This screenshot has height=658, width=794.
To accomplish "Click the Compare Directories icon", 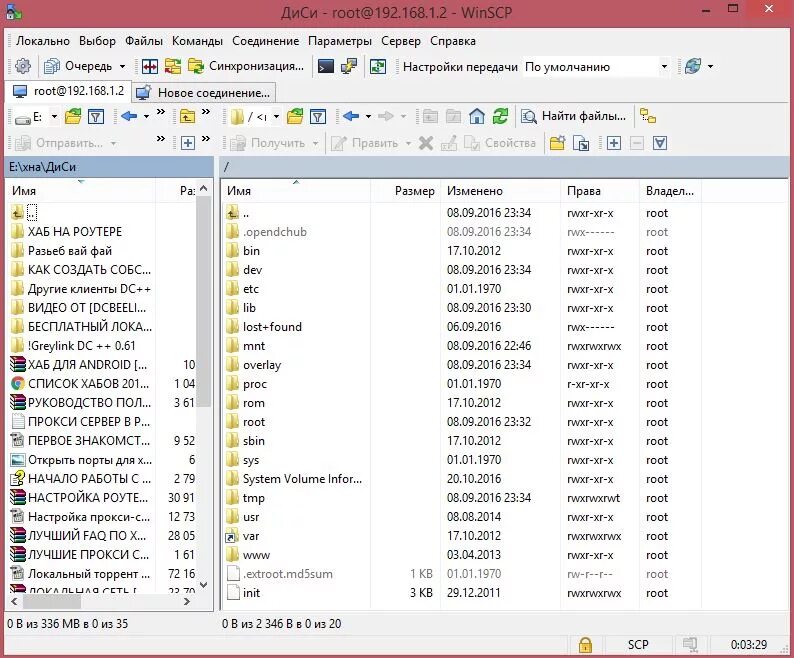I will [x=150, y=66].
